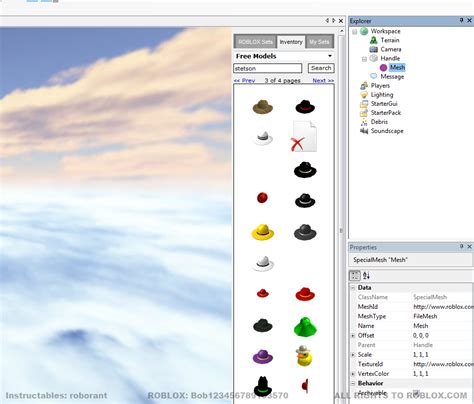Switch to the ROBLOX Sets tab

[x=256, y=42]
